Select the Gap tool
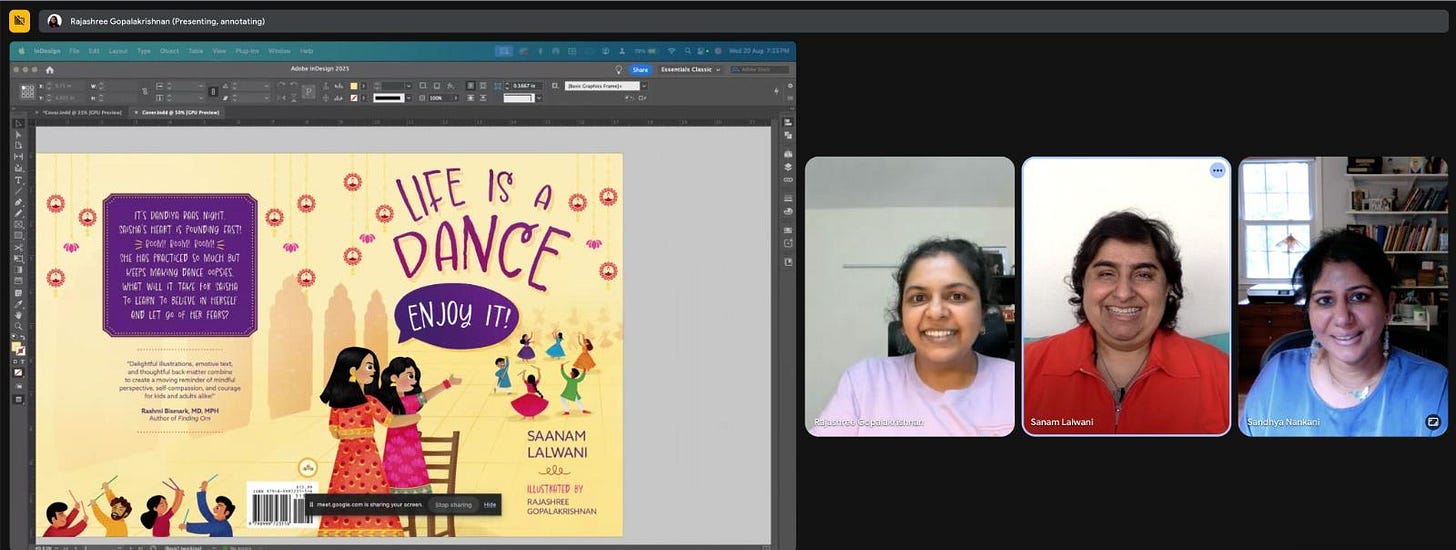Image resolution: width=1456 pixels, height=550 pixels. (18, 157)
